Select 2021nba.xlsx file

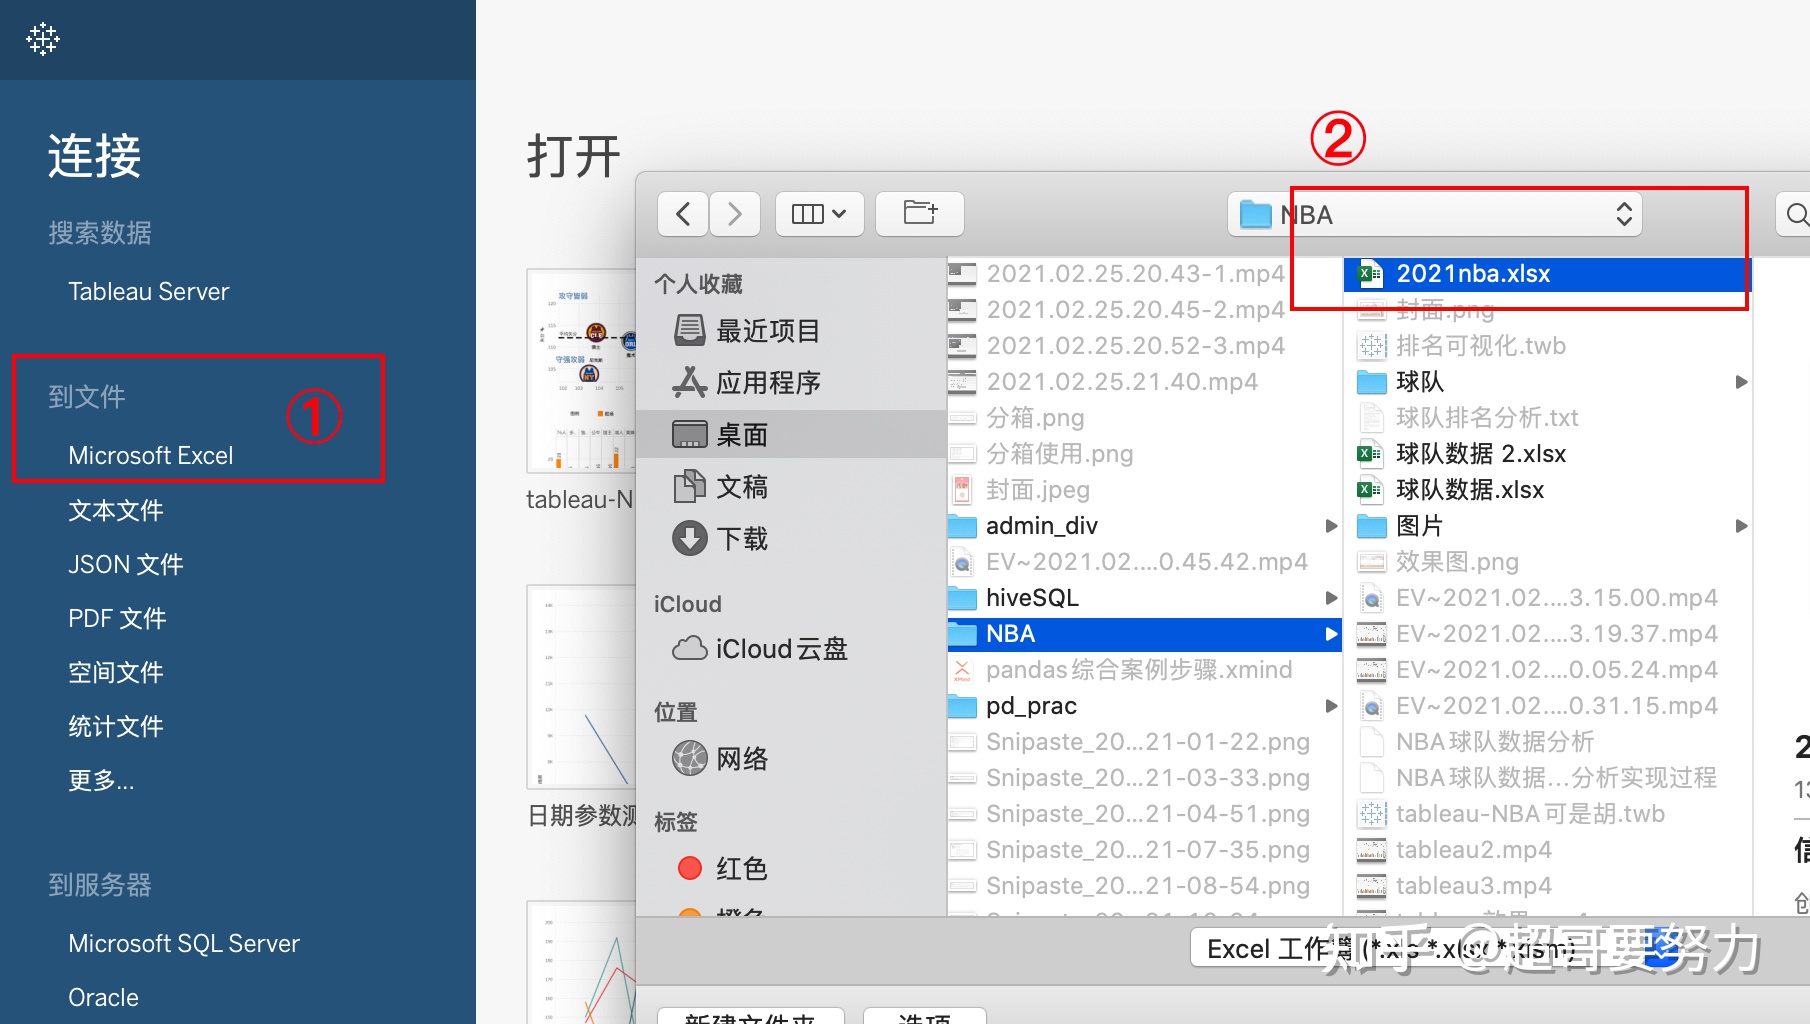tap(1547, 274)
